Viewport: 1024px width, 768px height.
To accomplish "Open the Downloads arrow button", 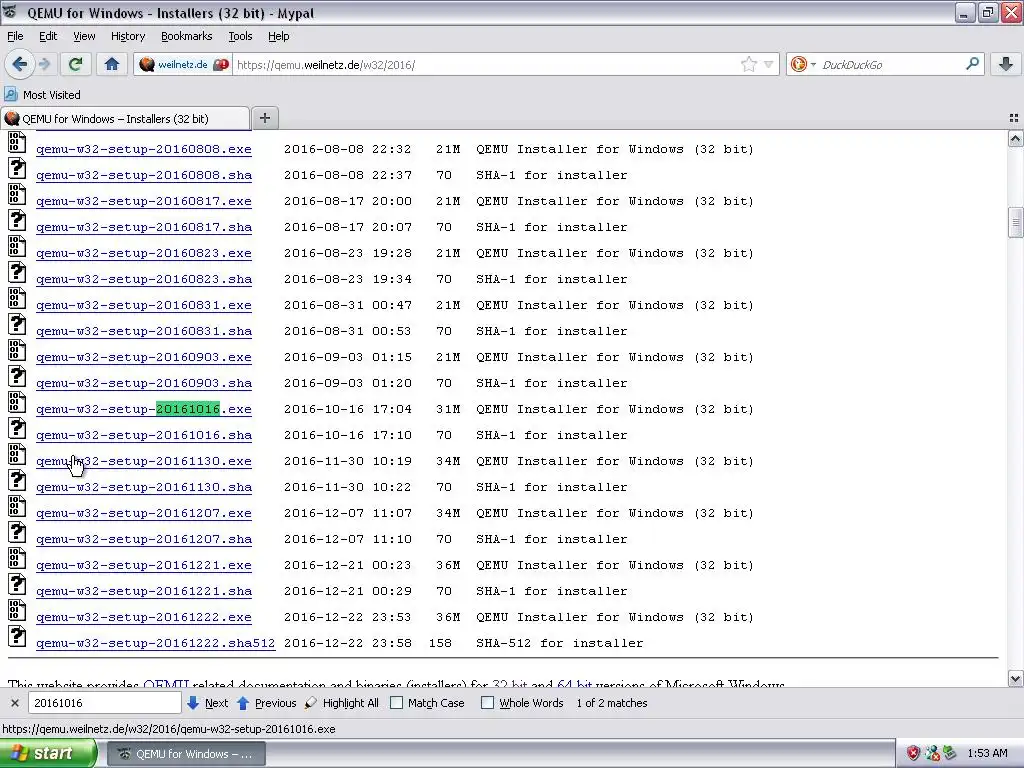I will point(1006,64).
